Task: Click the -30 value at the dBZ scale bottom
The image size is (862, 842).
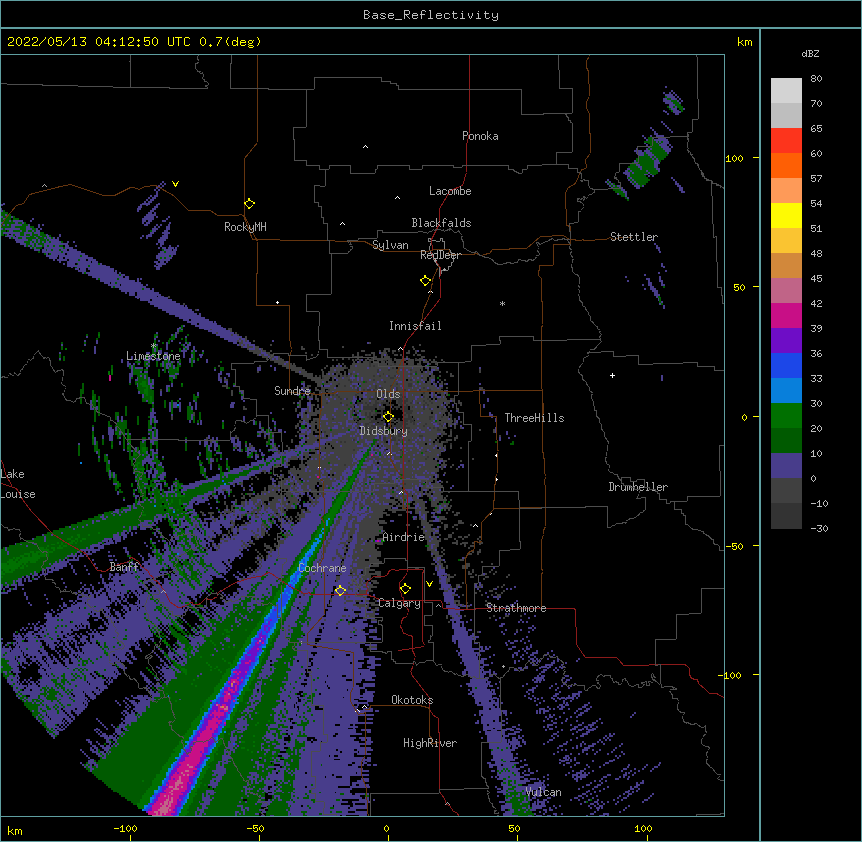Action: coord(819,528)
